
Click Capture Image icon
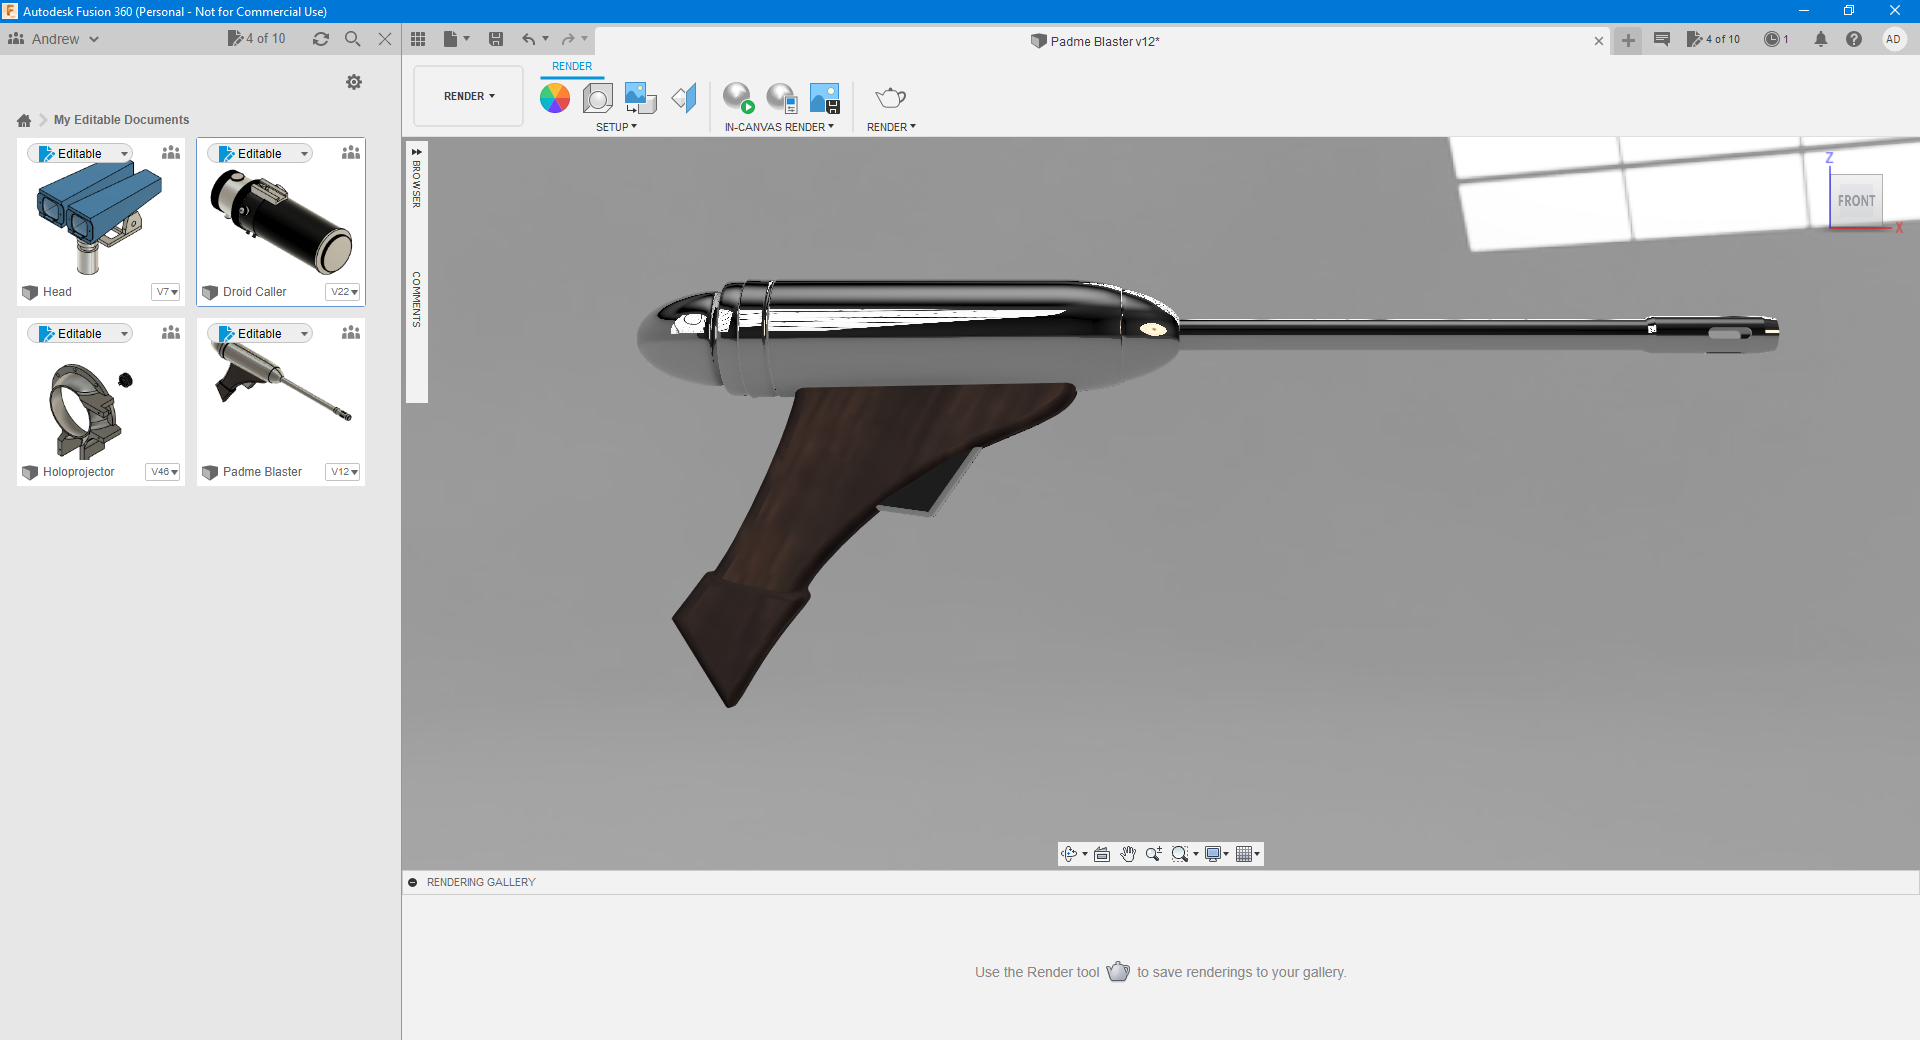click(x=825, y=98)
